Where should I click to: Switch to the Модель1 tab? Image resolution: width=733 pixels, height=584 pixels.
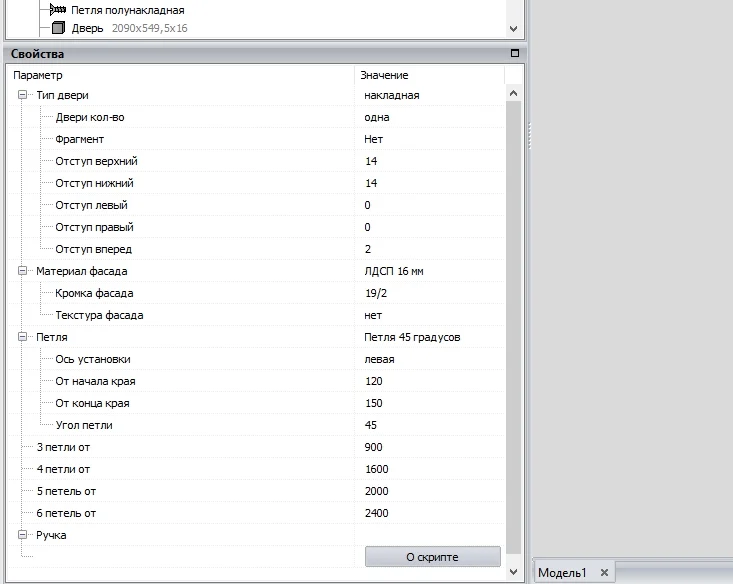tap(562, 572)
